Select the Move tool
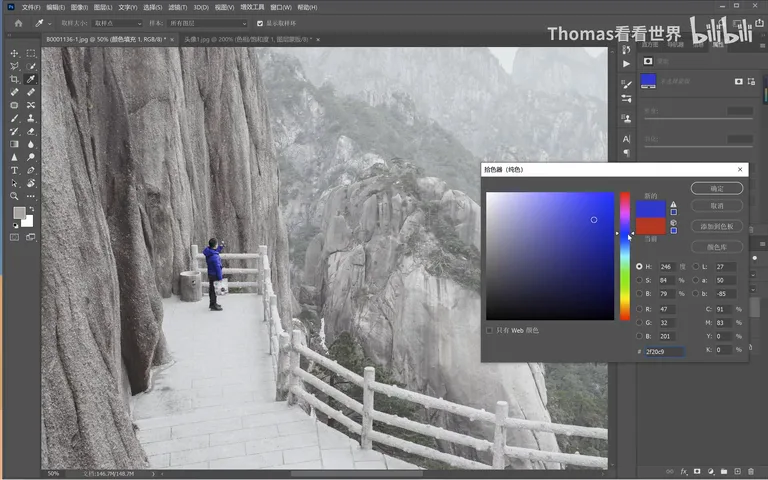The image size is (768, 480). (x=14, y=53)
